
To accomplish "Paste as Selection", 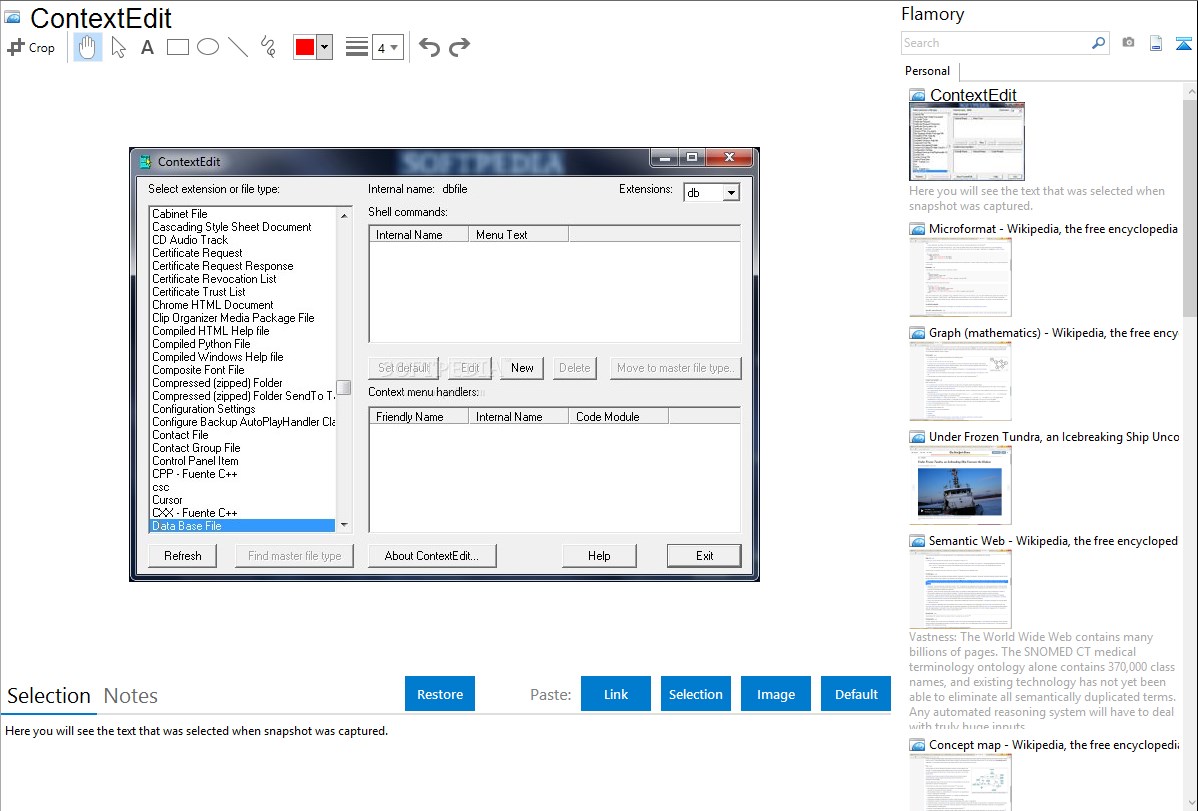I will pos(695,694).
